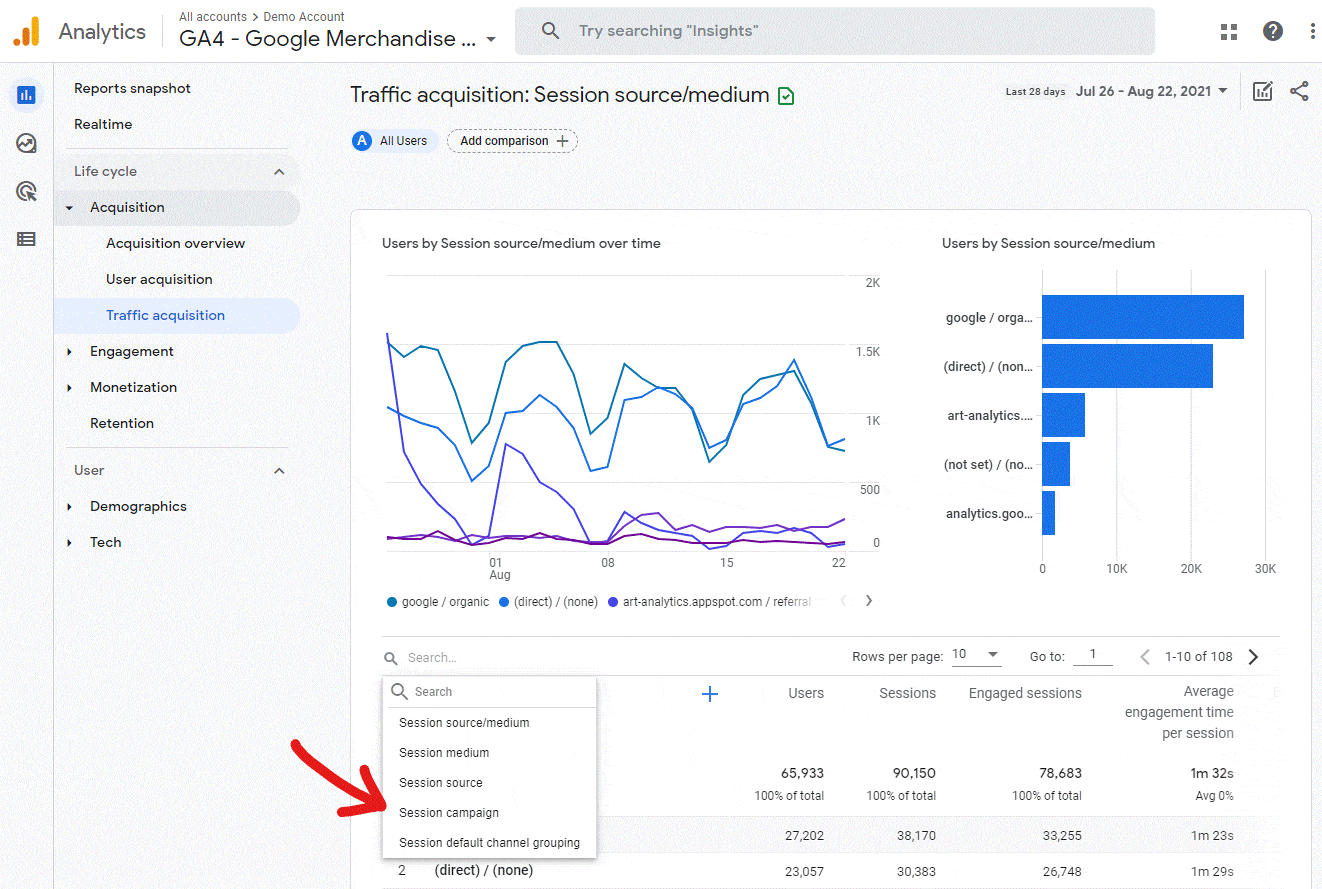Open the Google apps grid
This screenshot has width=1322, height=889.
pyautogui.click(x=1229, y=31)
